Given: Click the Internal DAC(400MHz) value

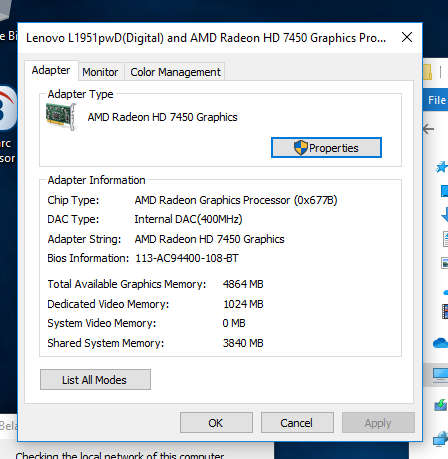Looking at the screenshot, I should [188, 219].
